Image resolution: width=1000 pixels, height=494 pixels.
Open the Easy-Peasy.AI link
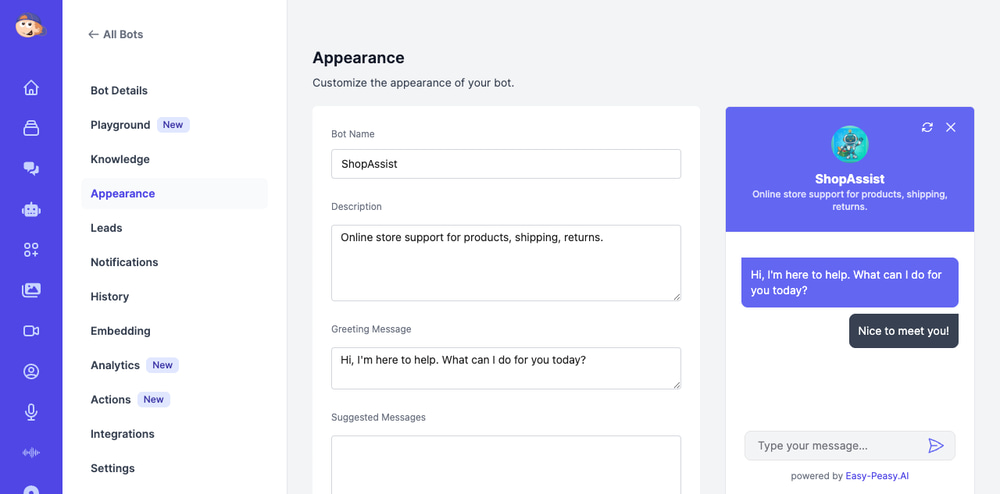(x=877, y=476)
